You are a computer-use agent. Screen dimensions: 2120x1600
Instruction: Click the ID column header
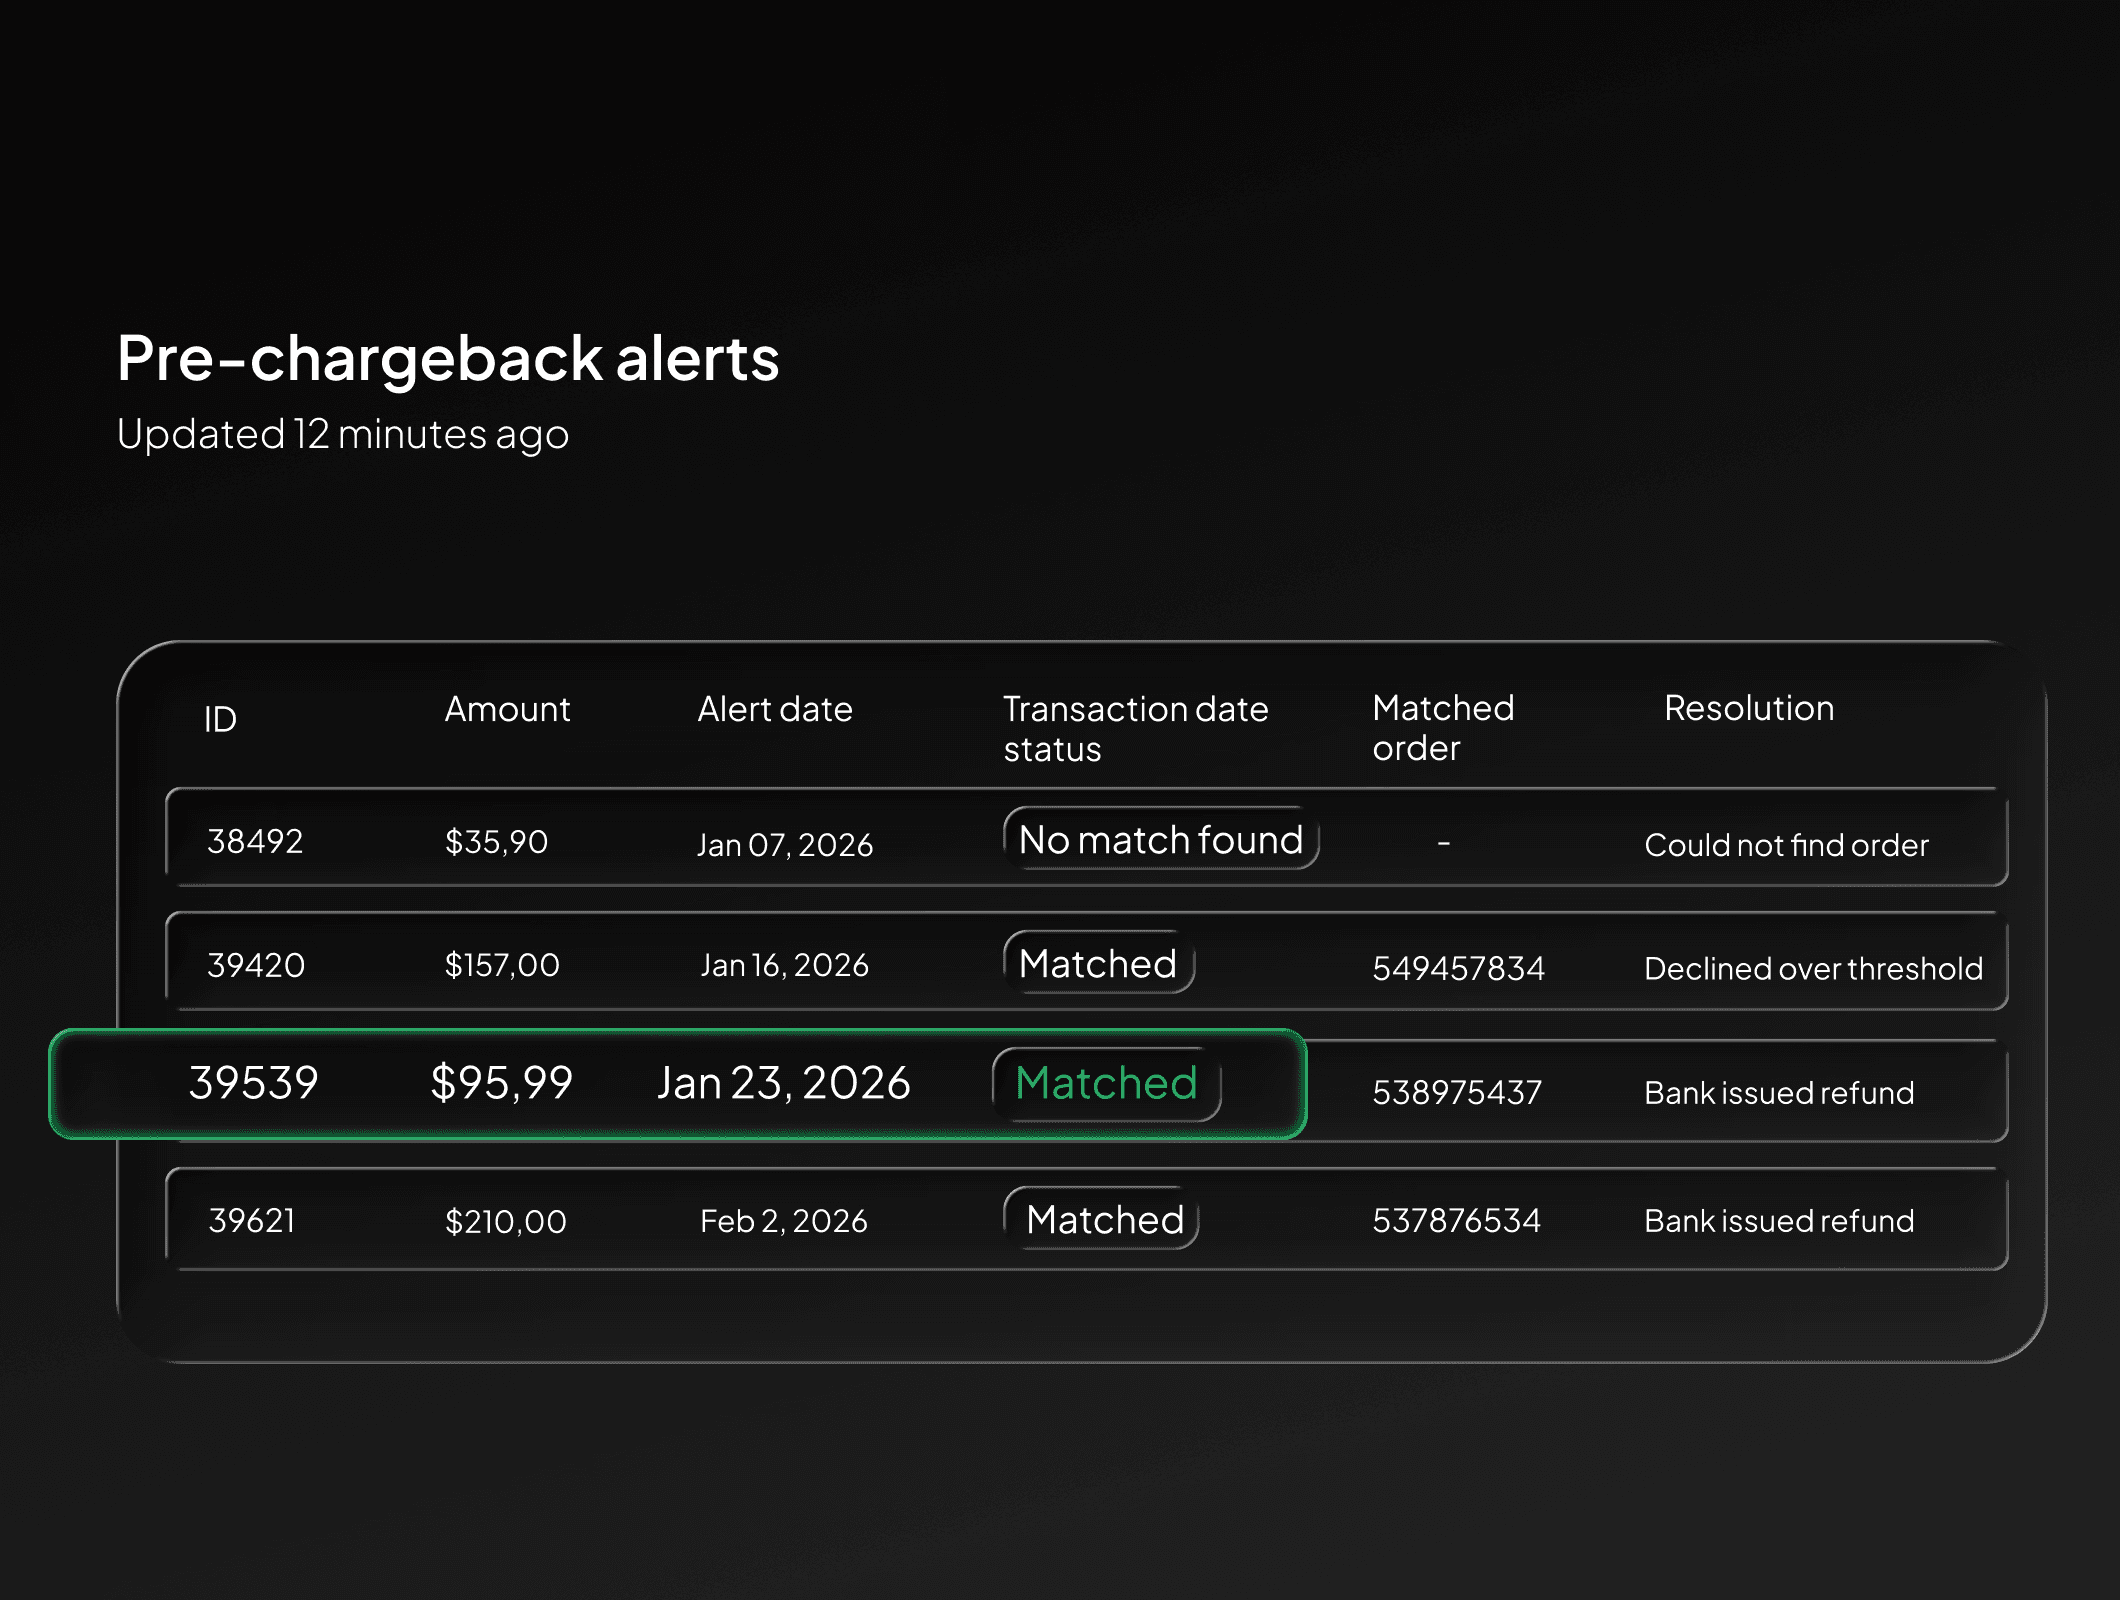220,719
